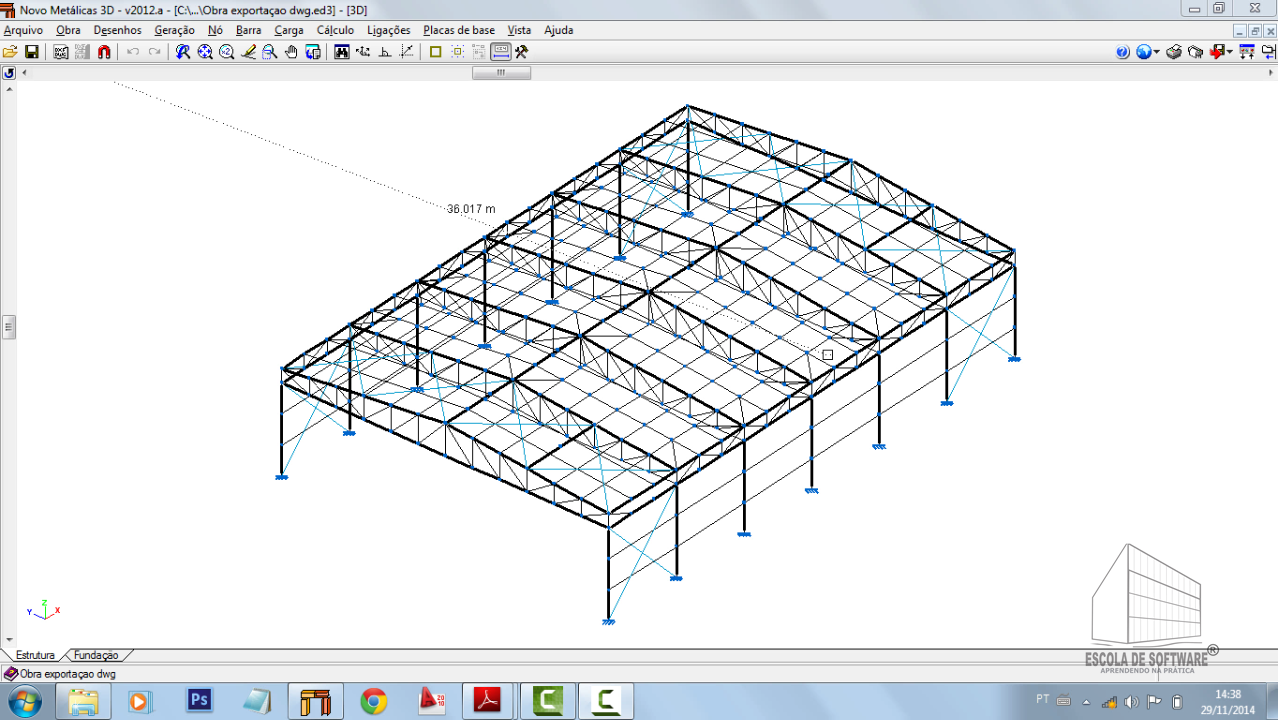Image resolution: width=1278 pixels, height=720 pixels.
Task: Open the Placas de base menu
Action: [458, 30]
